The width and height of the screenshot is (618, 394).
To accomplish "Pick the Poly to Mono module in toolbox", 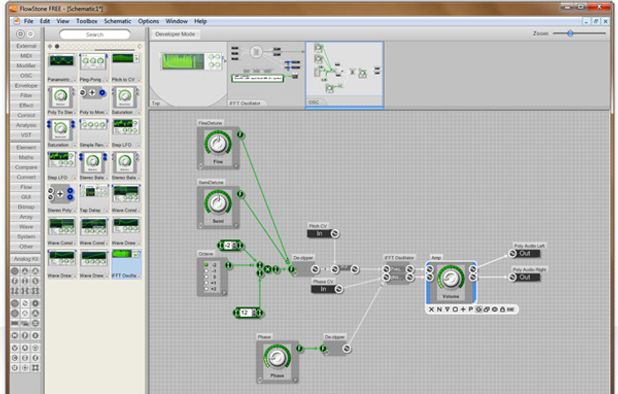I will tap(93, 100).
